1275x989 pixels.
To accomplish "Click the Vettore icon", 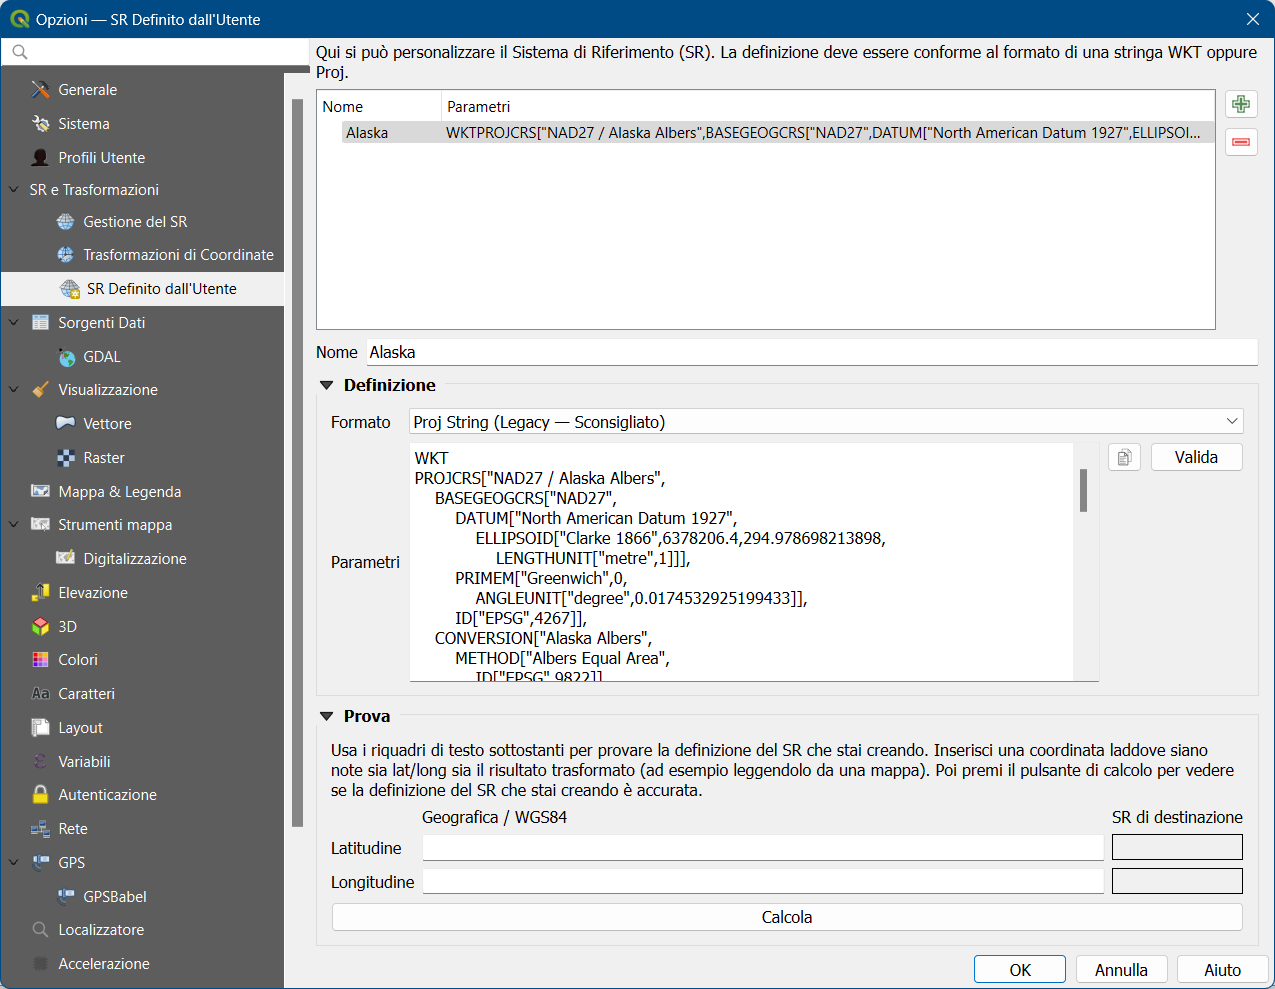I will [66, 424].
